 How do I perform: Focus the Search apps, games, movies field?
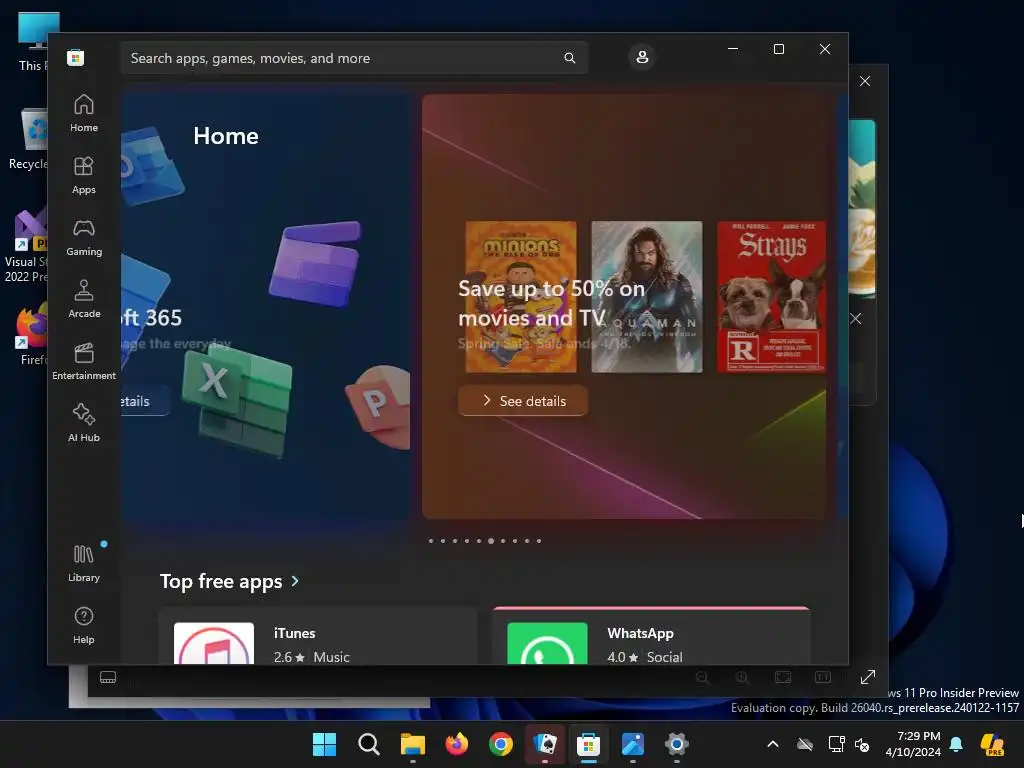(354, 58)
